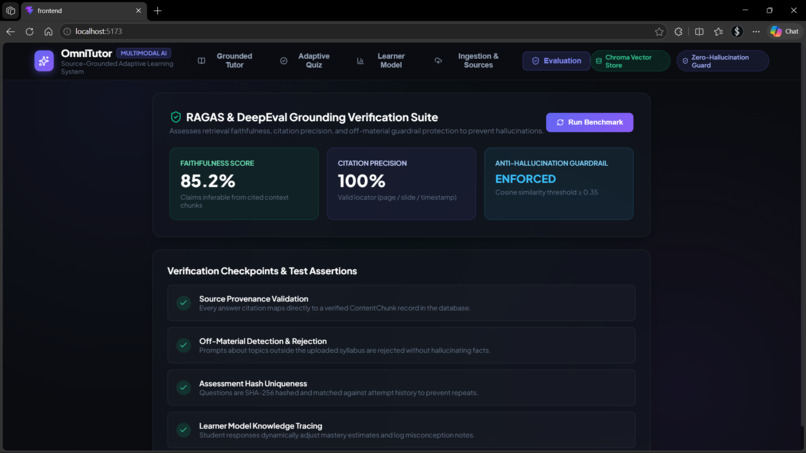Image resolution: width=806 pixels, height=453 pixels.
Task: Click the check icon for Assessment Hash Uniqueness
Action: pos(184,387)
